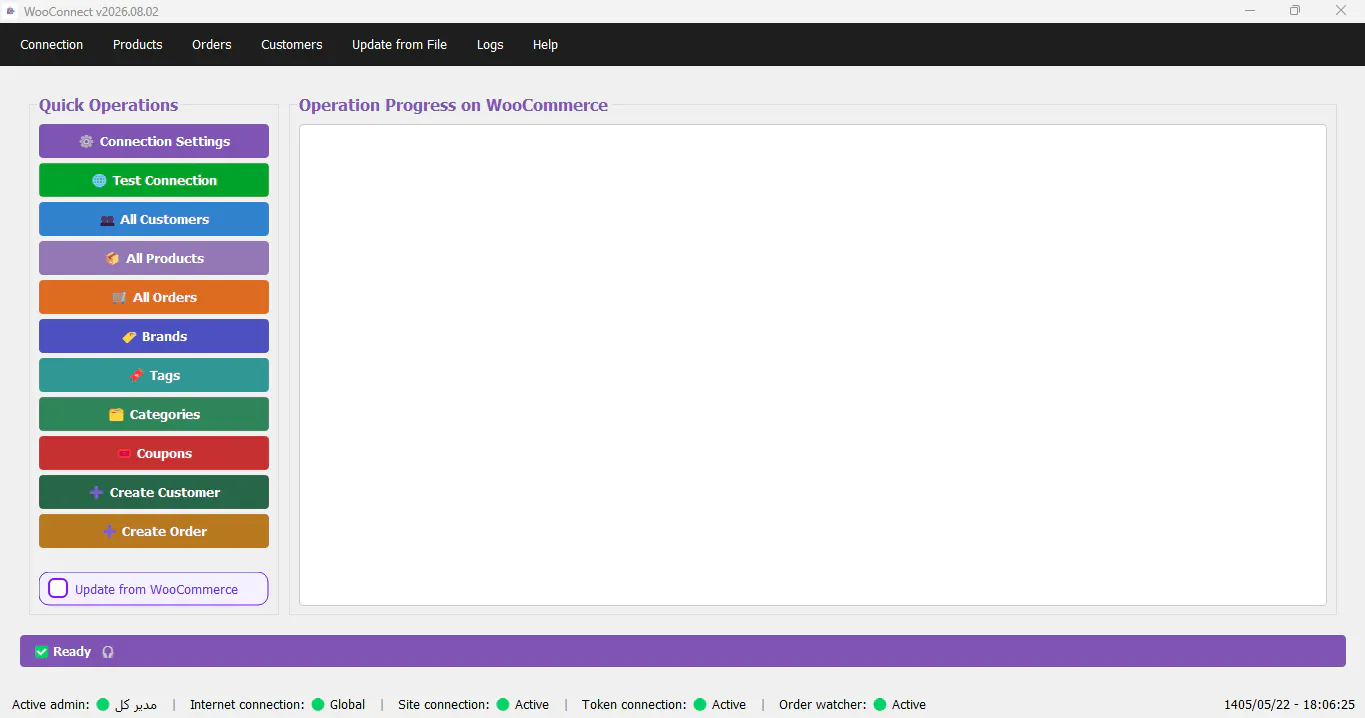Viewport: 1365px width, 718px height.
Task: Open the Orders menu
Action: tap(212, 45)
